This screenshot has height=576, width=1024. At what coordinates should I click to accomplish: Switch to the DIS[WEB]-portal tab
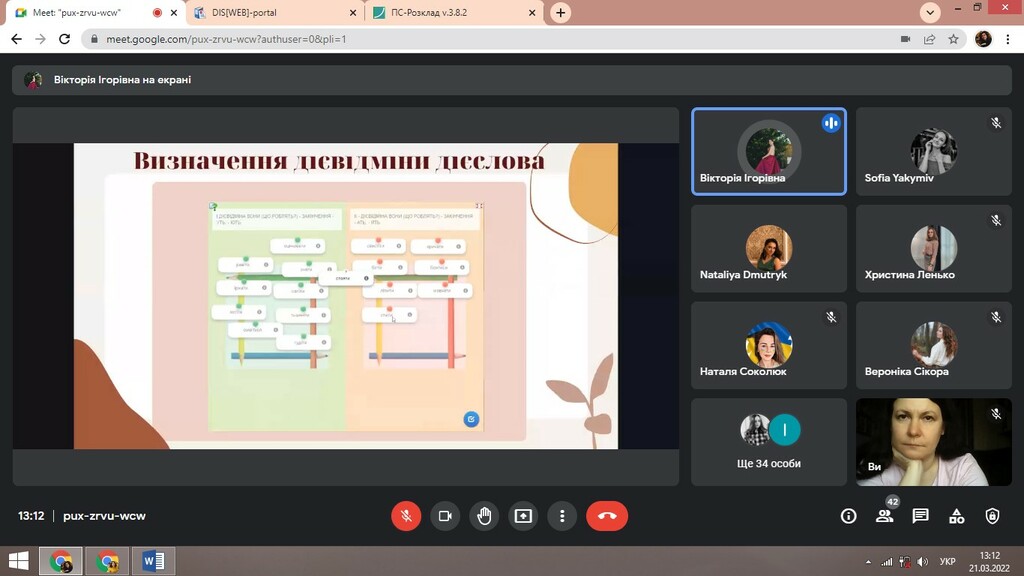(x=275, y=12)
